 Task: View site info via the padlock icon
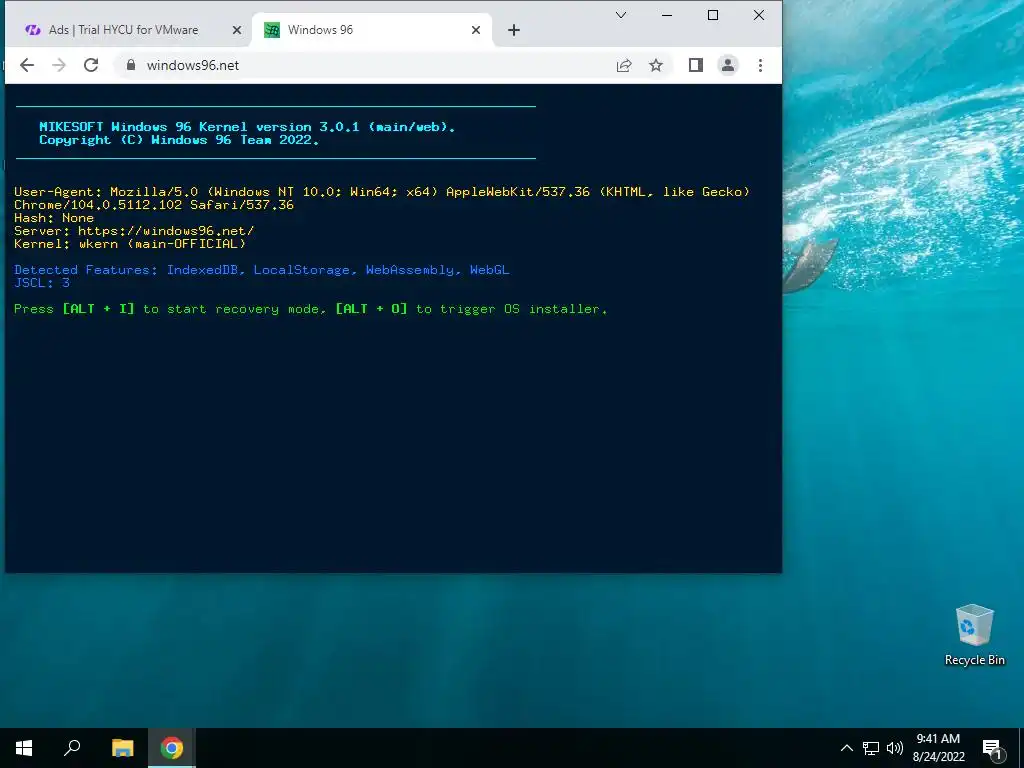(131, 65)
